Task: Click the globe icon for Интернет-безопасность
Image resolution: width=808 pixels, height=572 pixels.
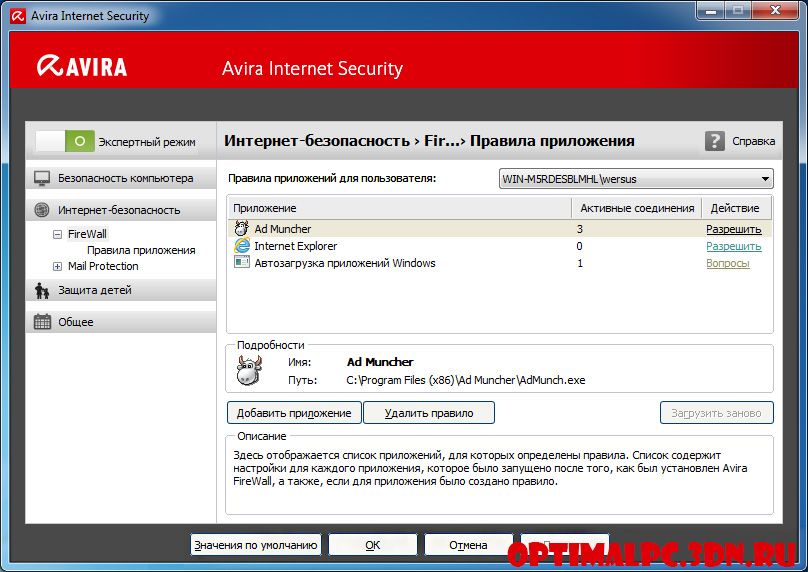Action: (42, 210)
